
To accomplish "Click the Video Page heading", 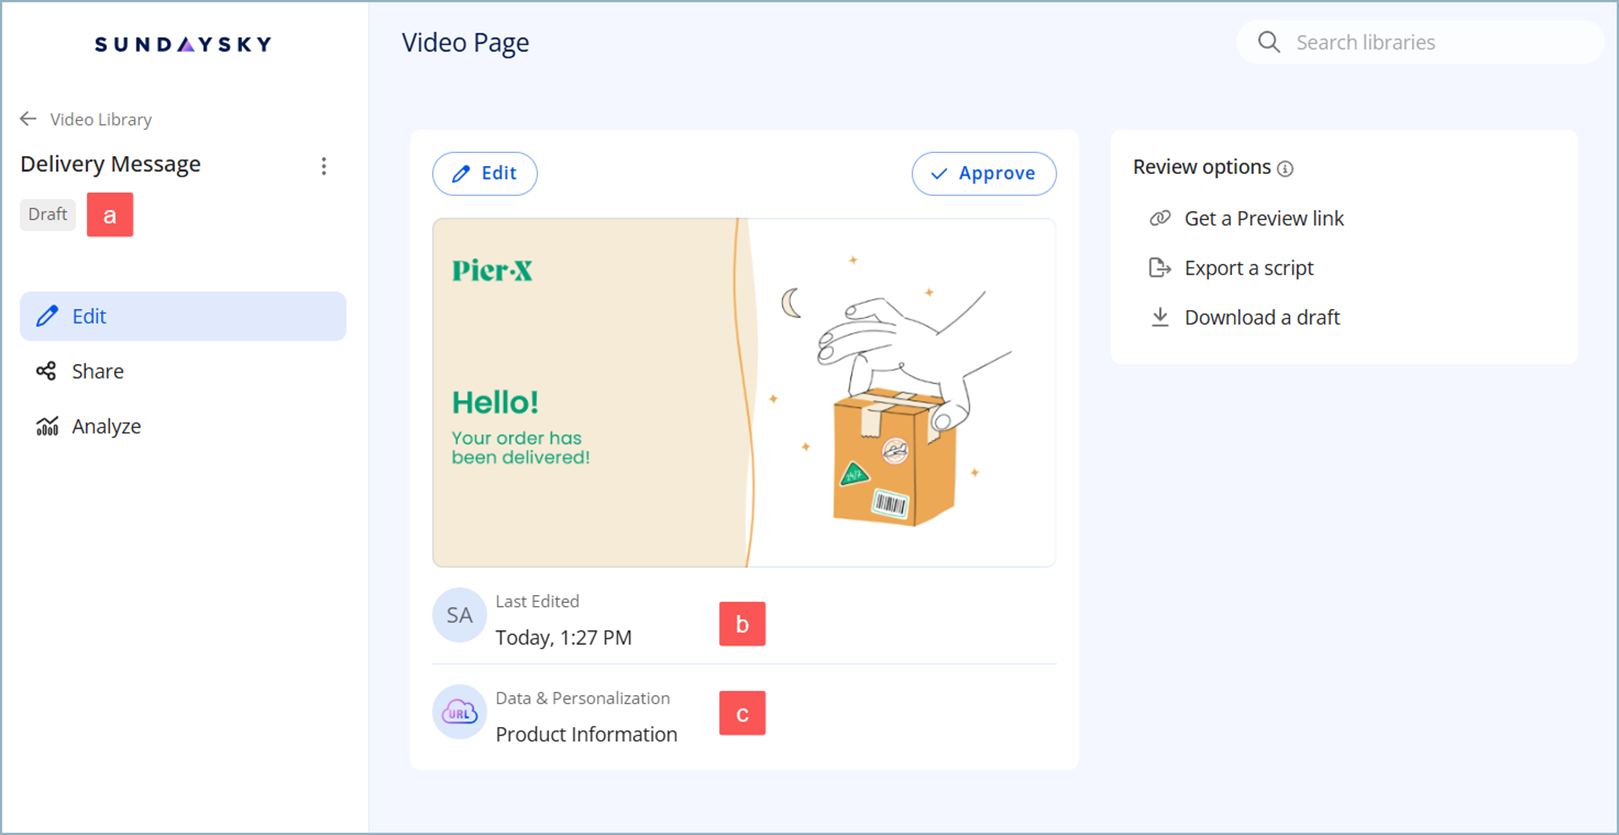I will click(466, 43).
